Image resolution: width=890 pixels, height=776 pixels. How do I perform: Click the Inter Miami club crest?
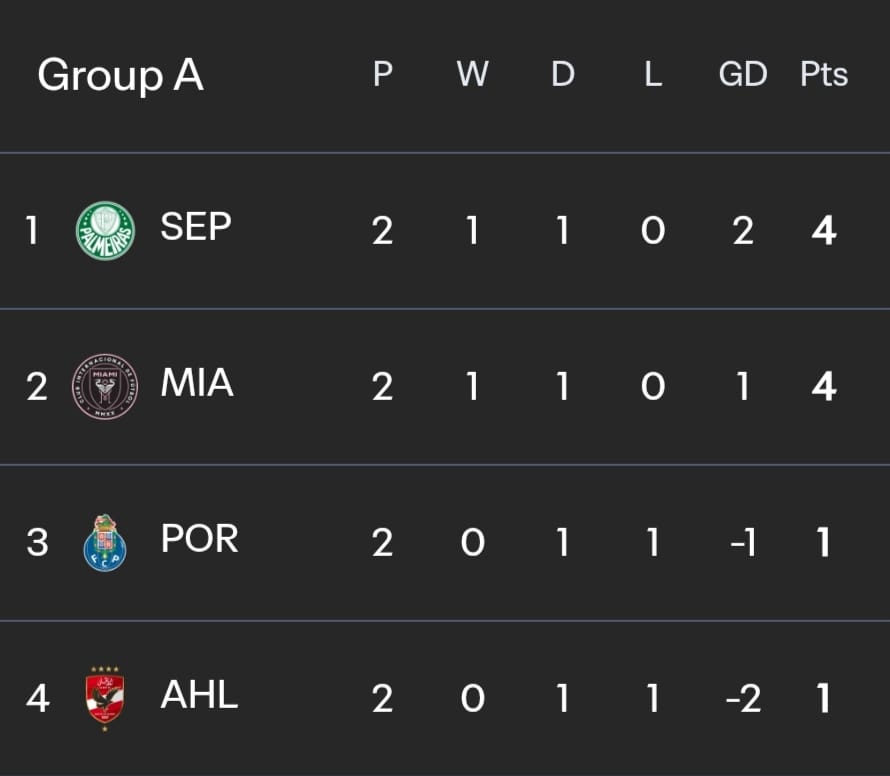point(105,387)
